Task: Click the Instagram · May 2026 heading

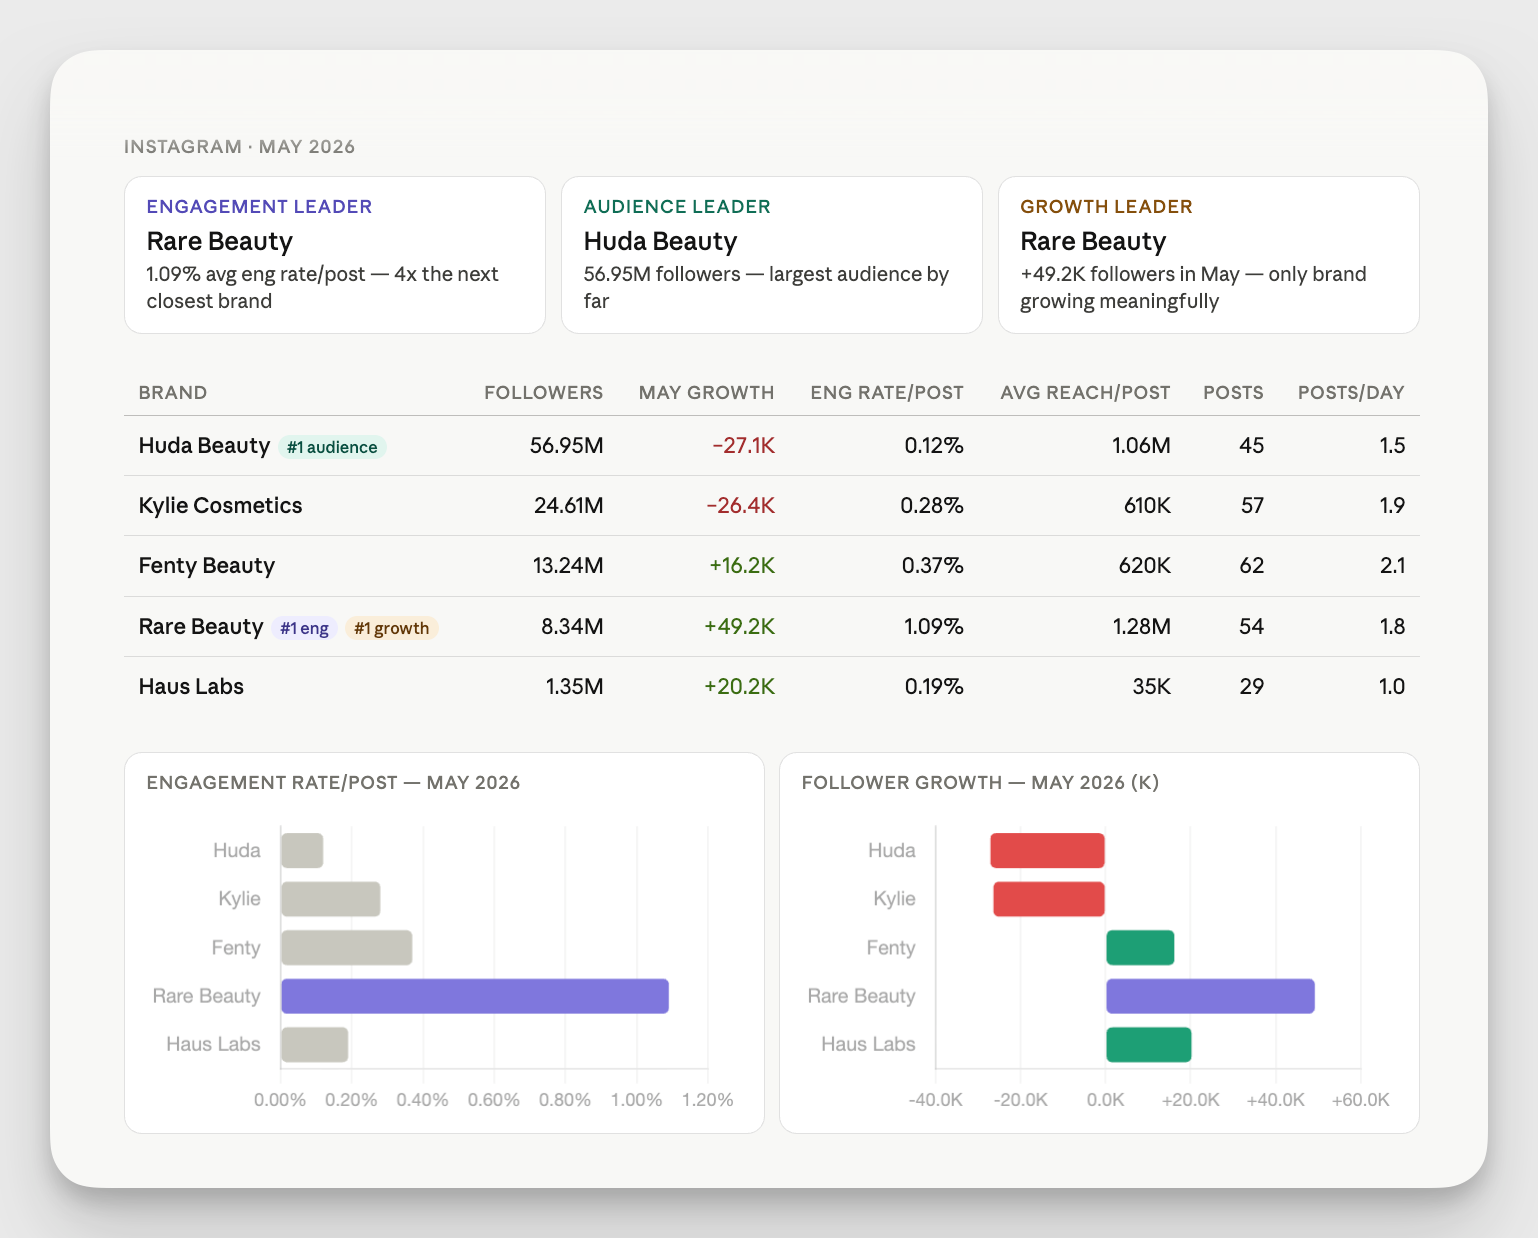Action: 239,147
